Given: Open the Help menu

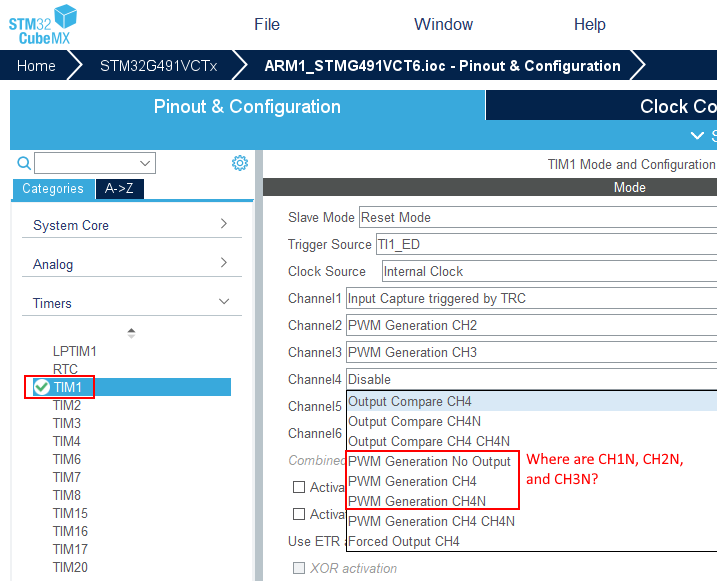Looking at the screenshot, I should click(x=589, y=24).
